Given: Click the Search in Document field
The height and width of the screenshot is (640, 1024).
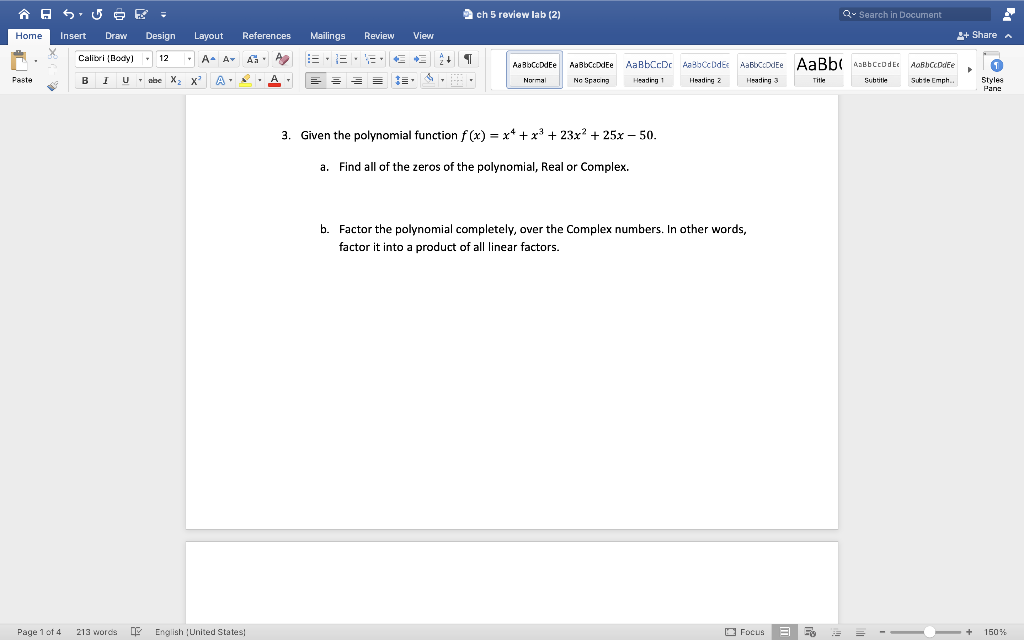Looking at the screenshot, I should click(913, 14).
